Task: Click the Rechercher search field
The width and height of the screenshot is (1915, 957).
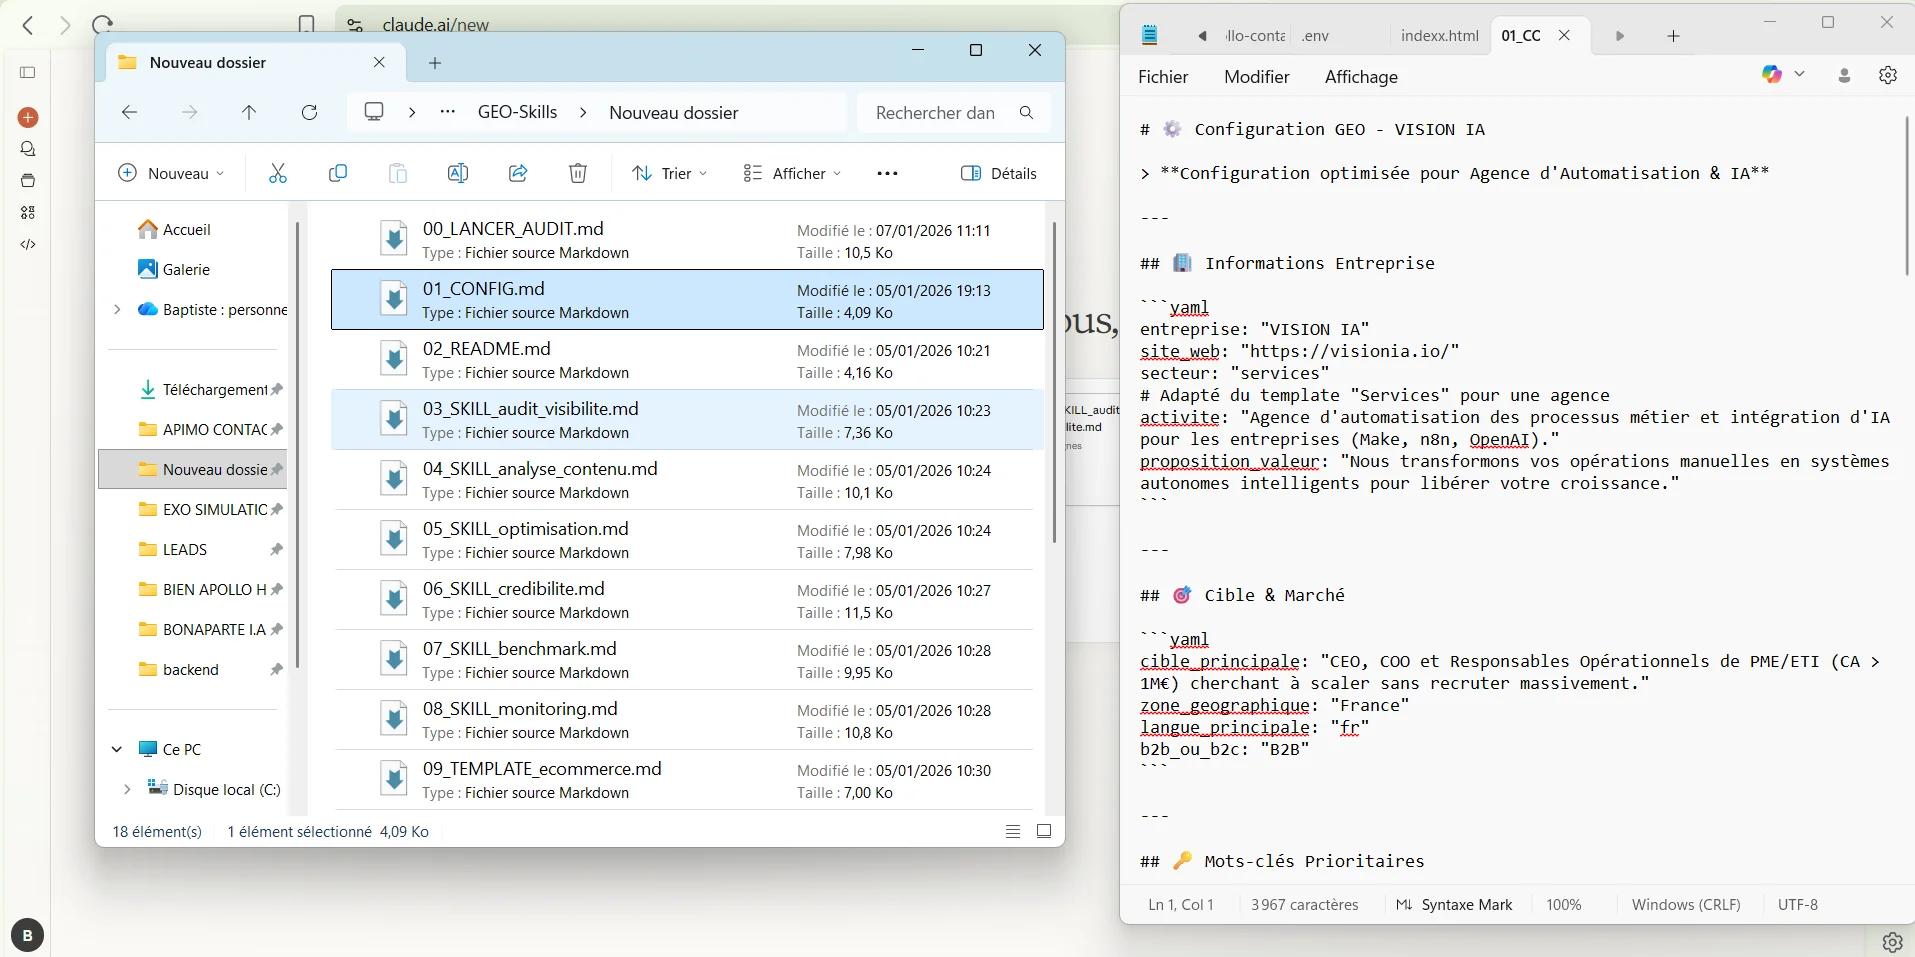Action: [x=940, y=112]
